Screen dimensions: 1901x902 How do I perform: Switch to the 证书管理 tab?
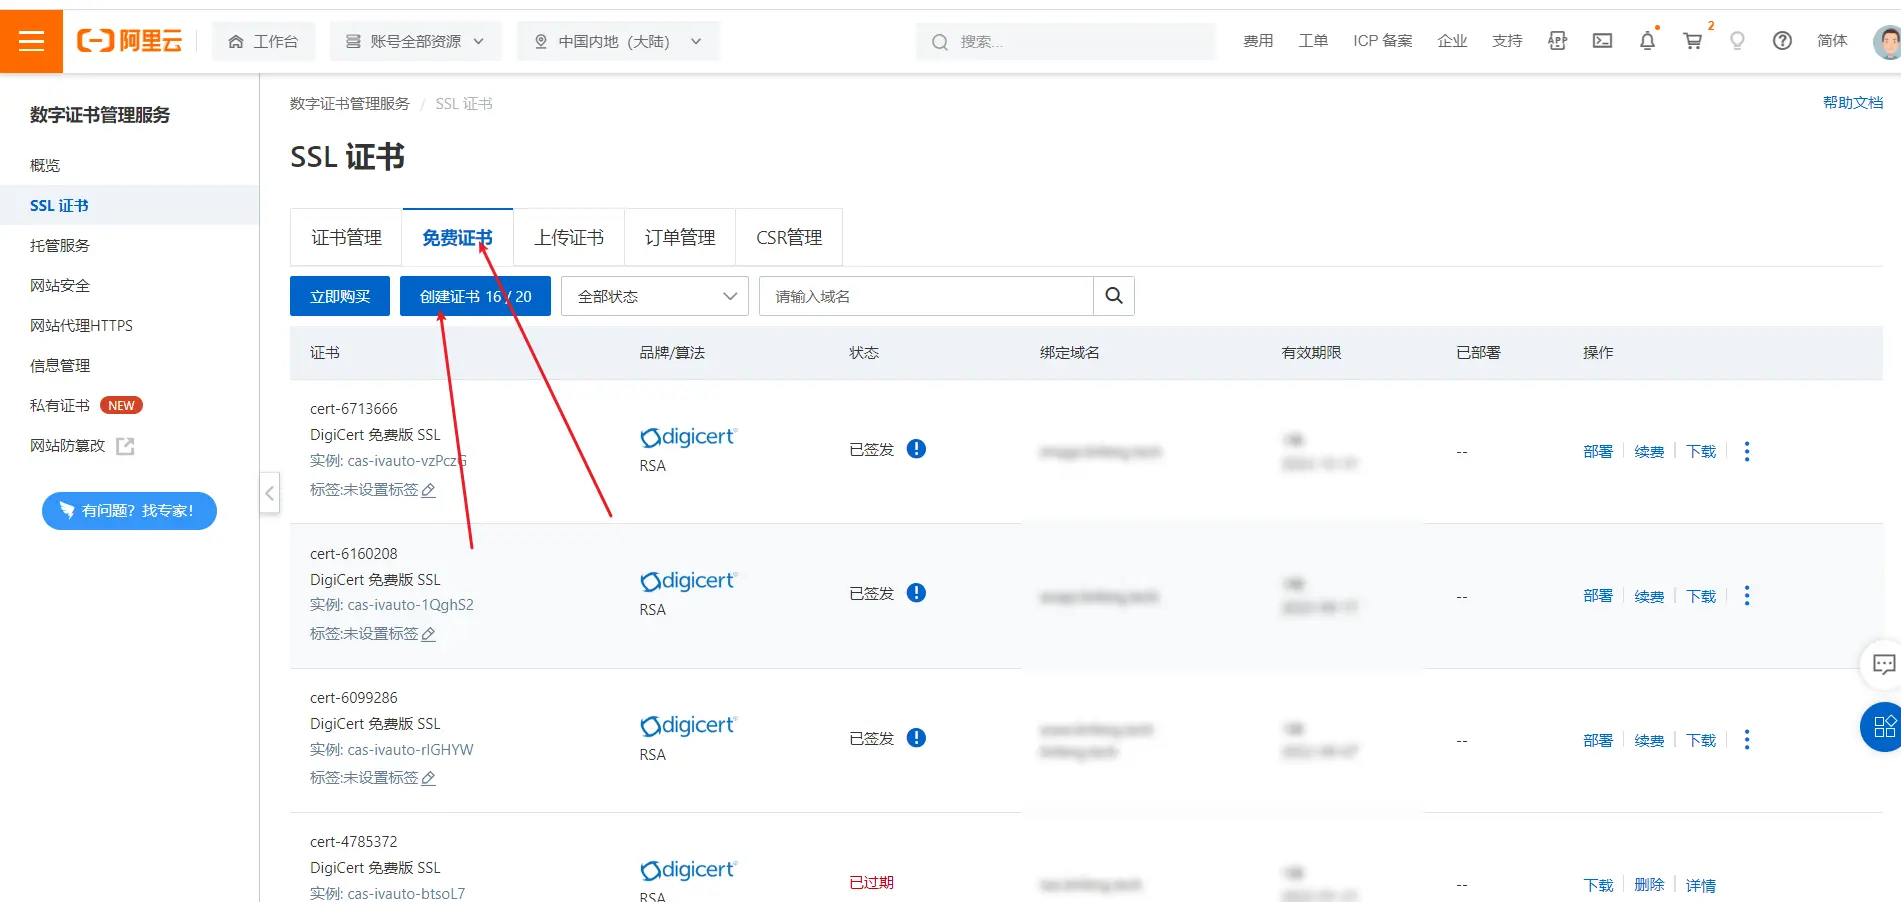346,238
